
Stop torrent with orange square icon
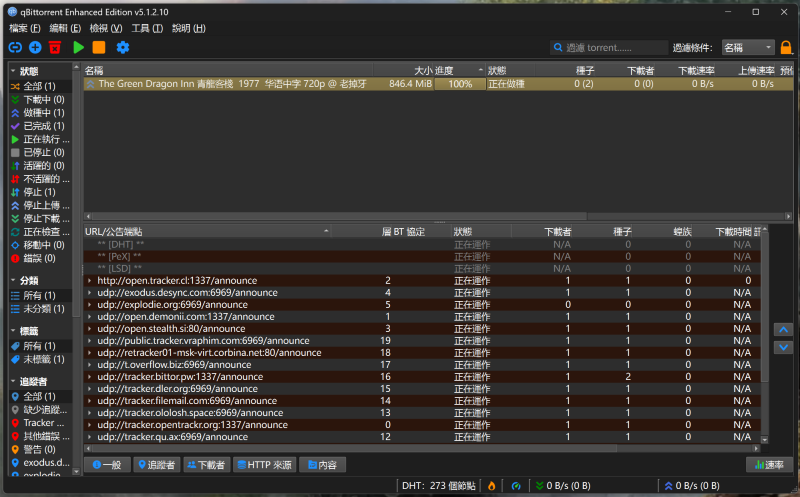[98, 47]
